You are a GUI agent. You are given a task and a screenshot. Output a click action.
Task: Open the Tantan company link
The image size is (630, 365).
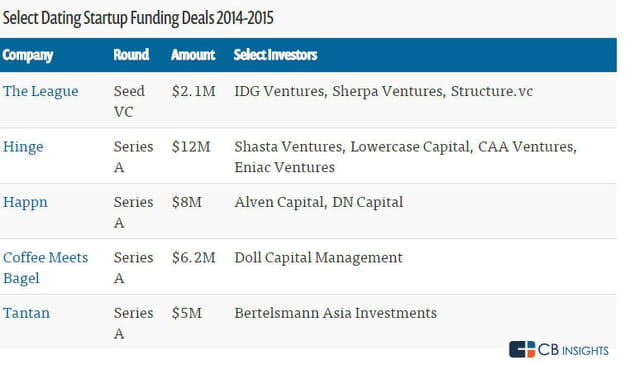[27, 313]
